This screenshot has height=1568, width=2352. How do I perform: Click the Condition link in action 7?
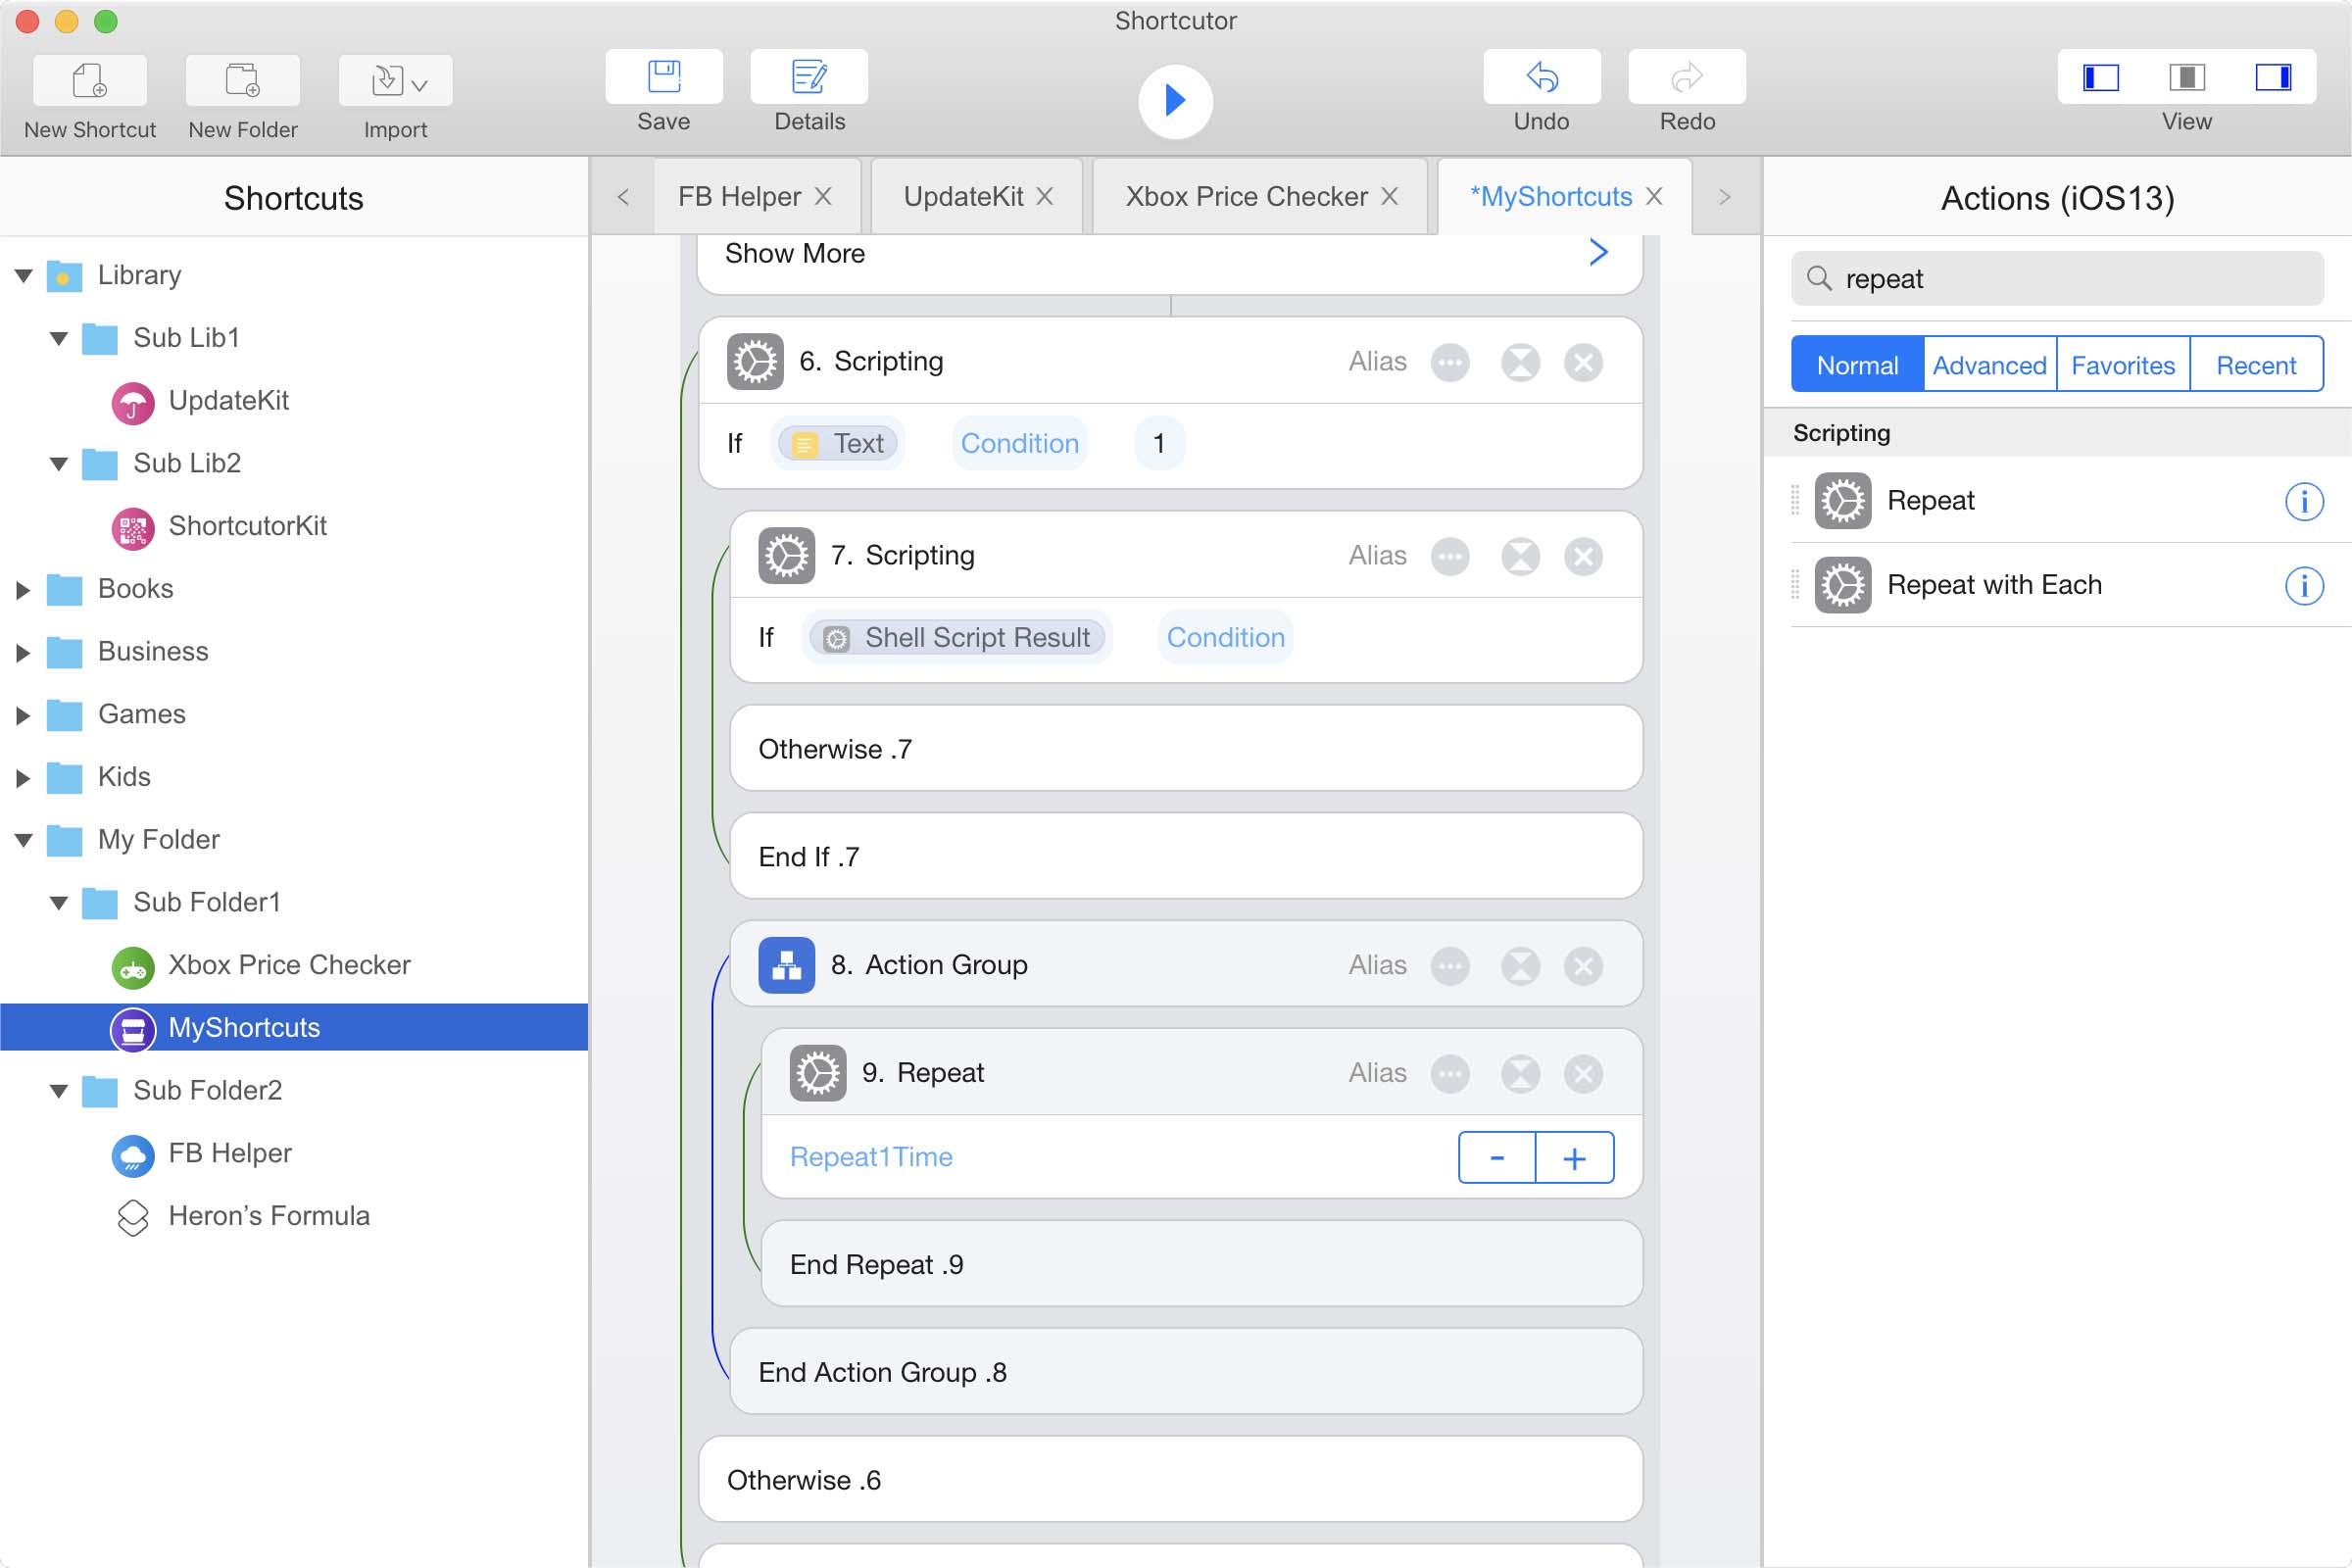1225,637
